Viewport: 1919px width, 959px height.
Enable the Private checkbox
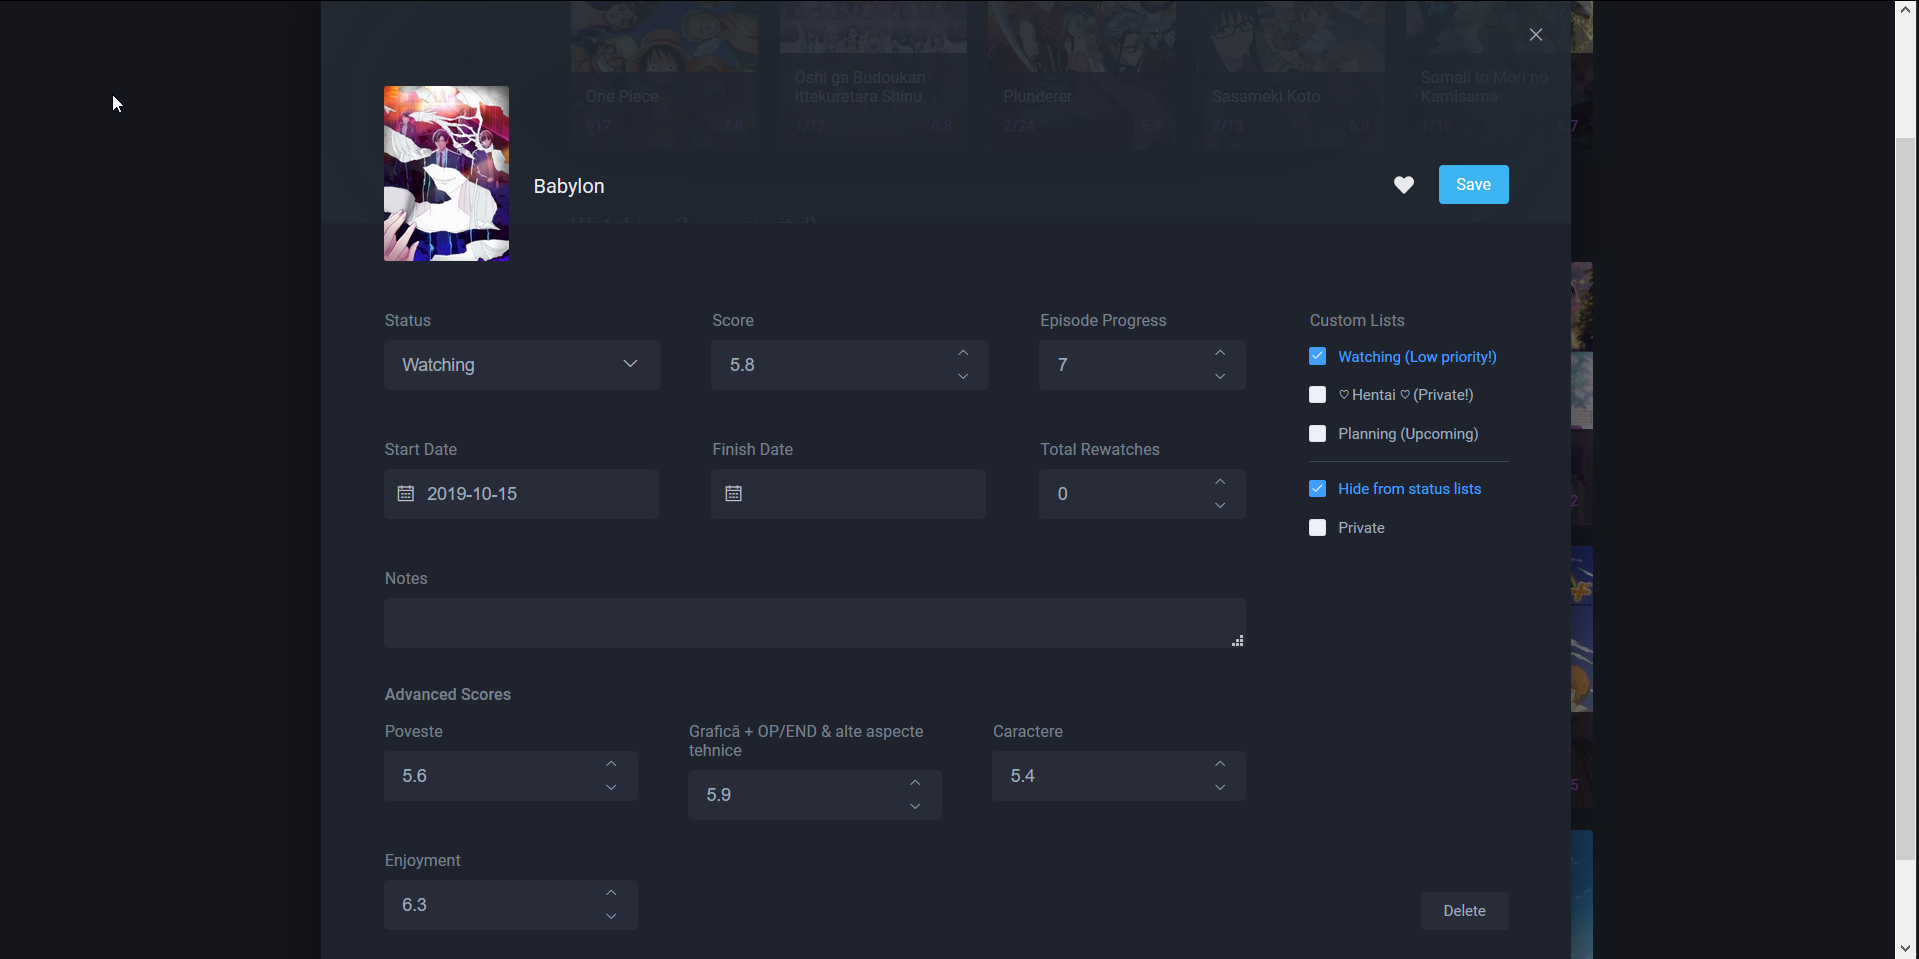(x=1318, y=528)
